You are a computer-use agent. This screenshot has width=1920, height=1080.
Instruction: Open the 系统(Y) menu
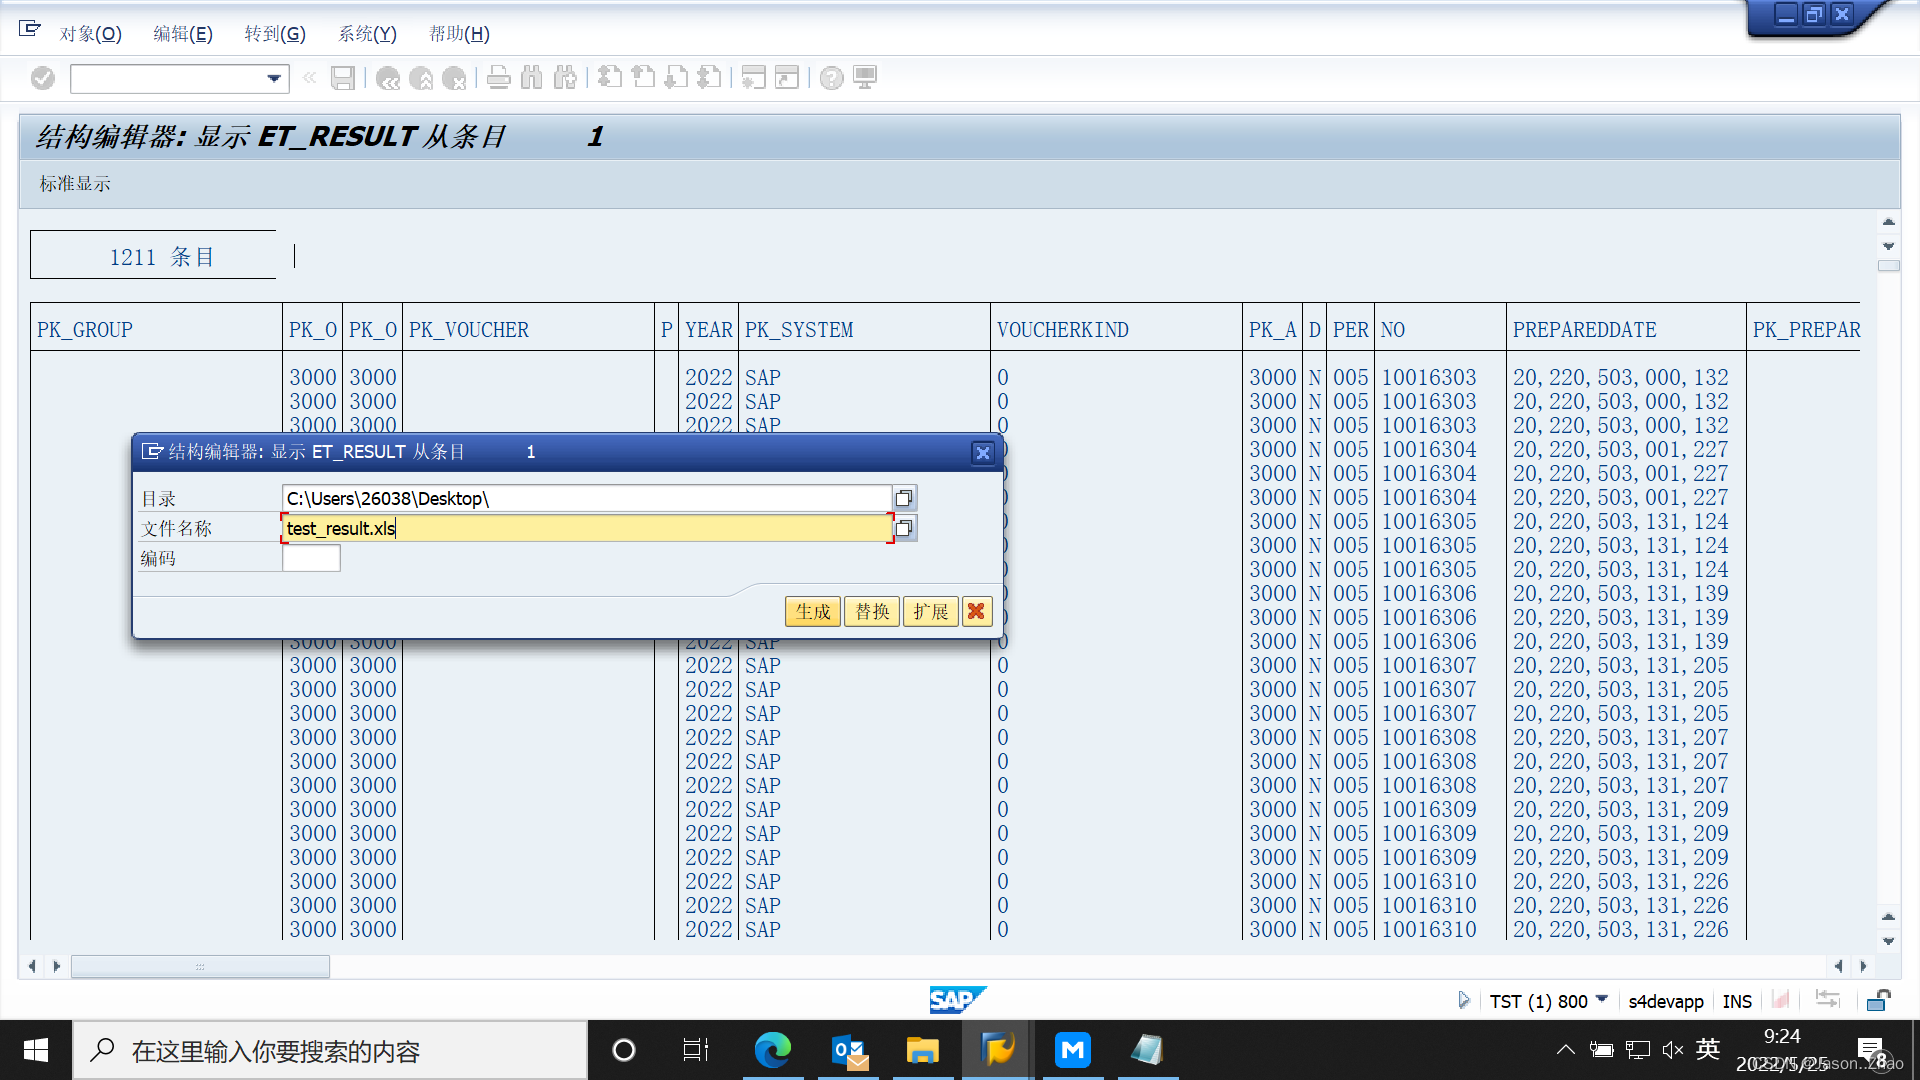(x=366, y=33)
